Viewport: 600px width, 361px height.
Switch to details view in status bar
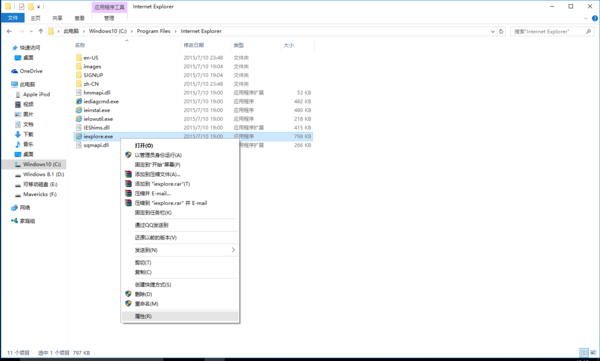click(584, 353)
